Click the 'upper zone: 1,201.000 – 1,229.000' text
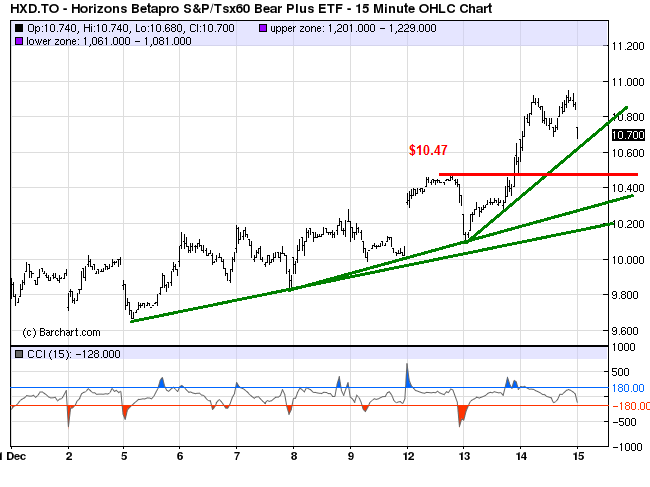 click(x=353, y=28)
